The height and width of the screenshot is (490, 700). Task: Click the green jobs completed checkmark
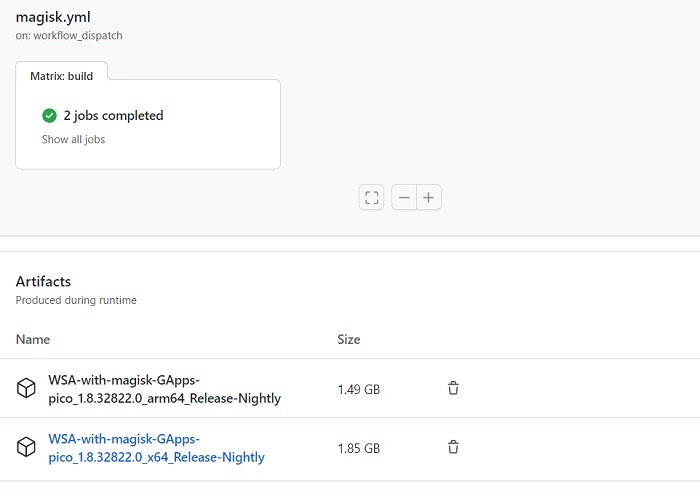[x=49, y=116]
